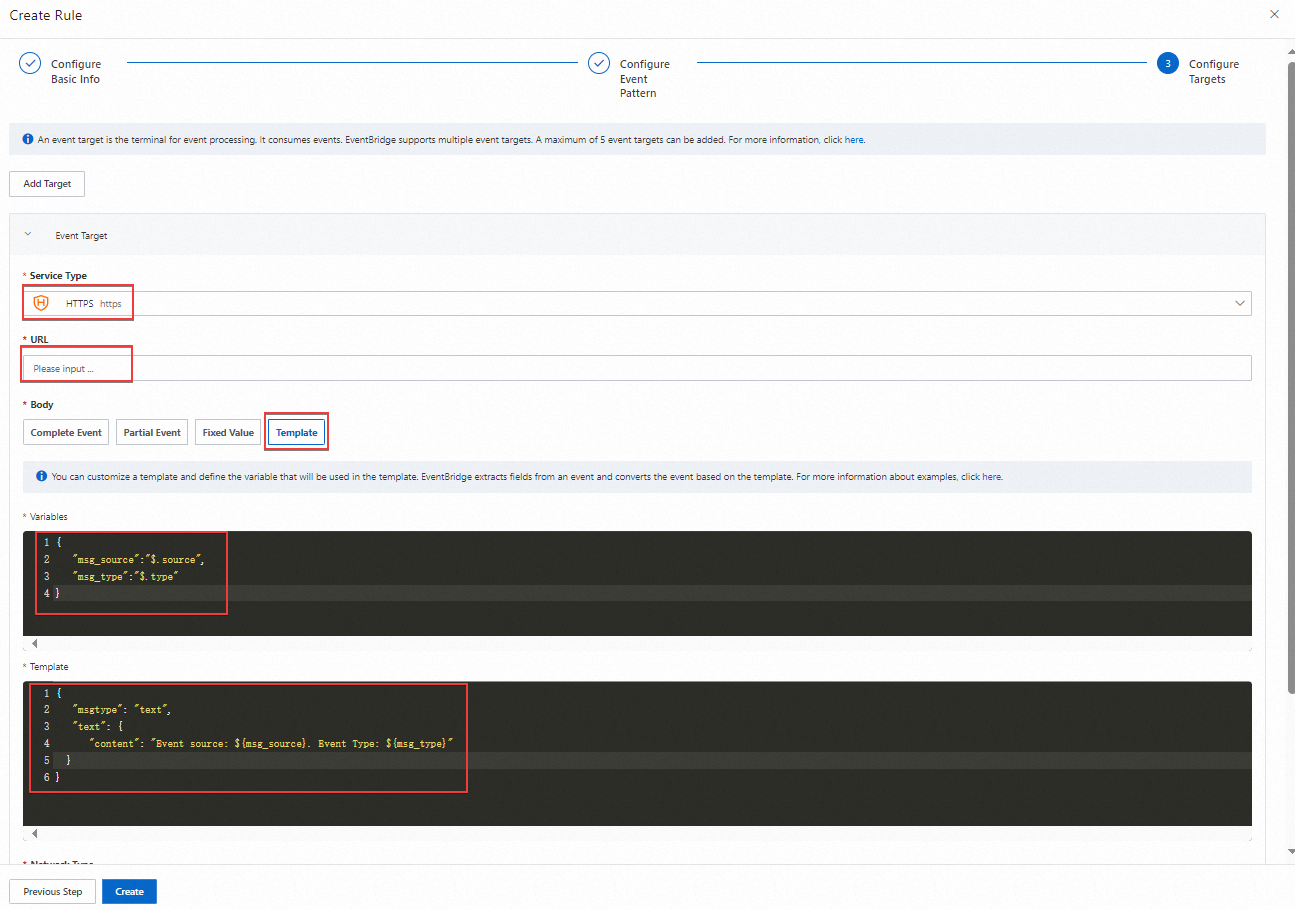The width and height of the screenshot is (1295, 910).
Task: Click the info icon in the event target notice
Action: (28, 139)
